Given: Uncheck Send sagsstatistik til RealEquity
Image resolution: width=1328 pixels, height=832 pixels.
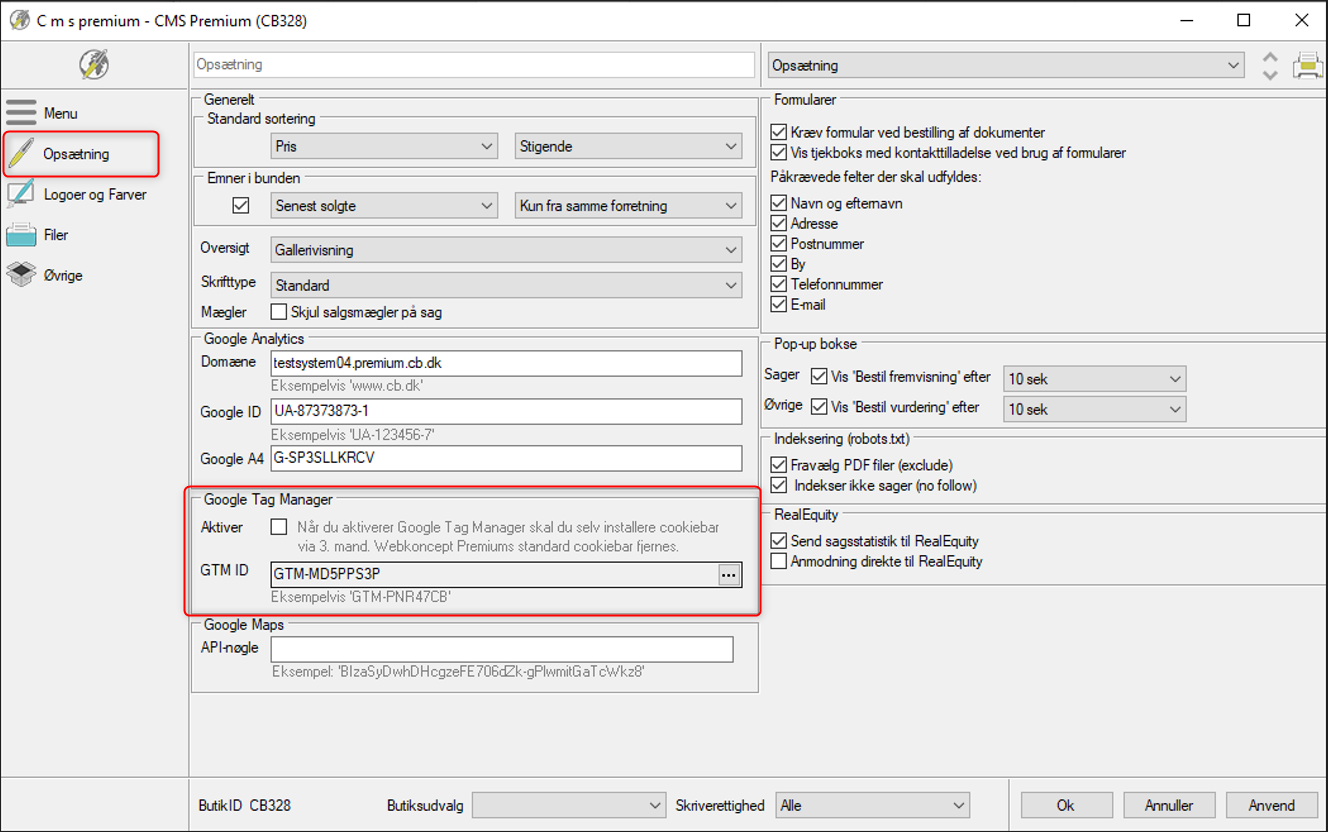Looking at the screenshot, I should (x=779, y=541).
